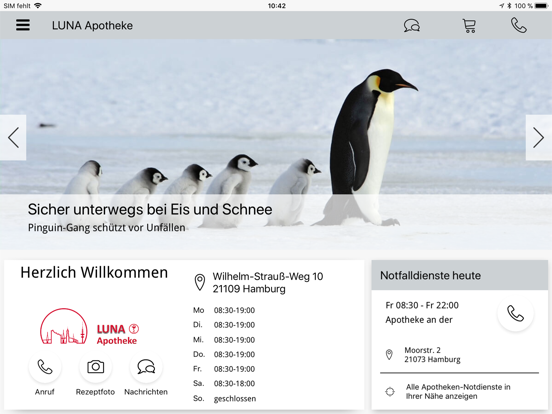Tap the So. geschlossen row

tap(224, 399)
